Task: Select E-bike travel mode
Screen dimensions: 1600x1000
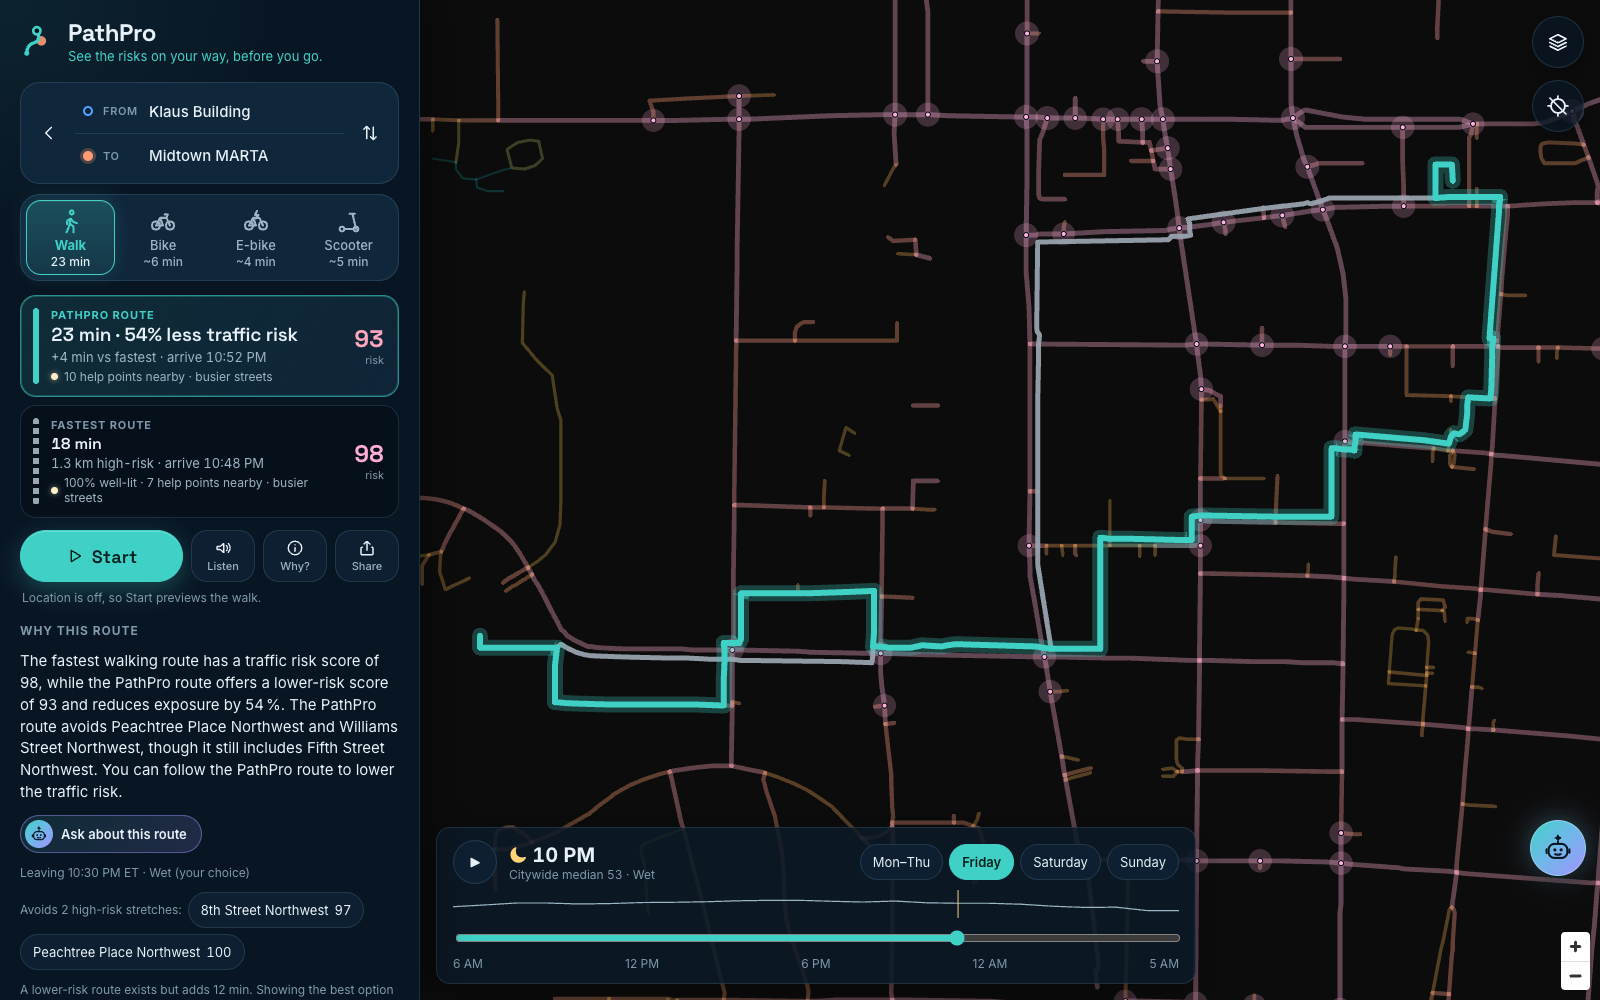Action: [x=256, y=238]
